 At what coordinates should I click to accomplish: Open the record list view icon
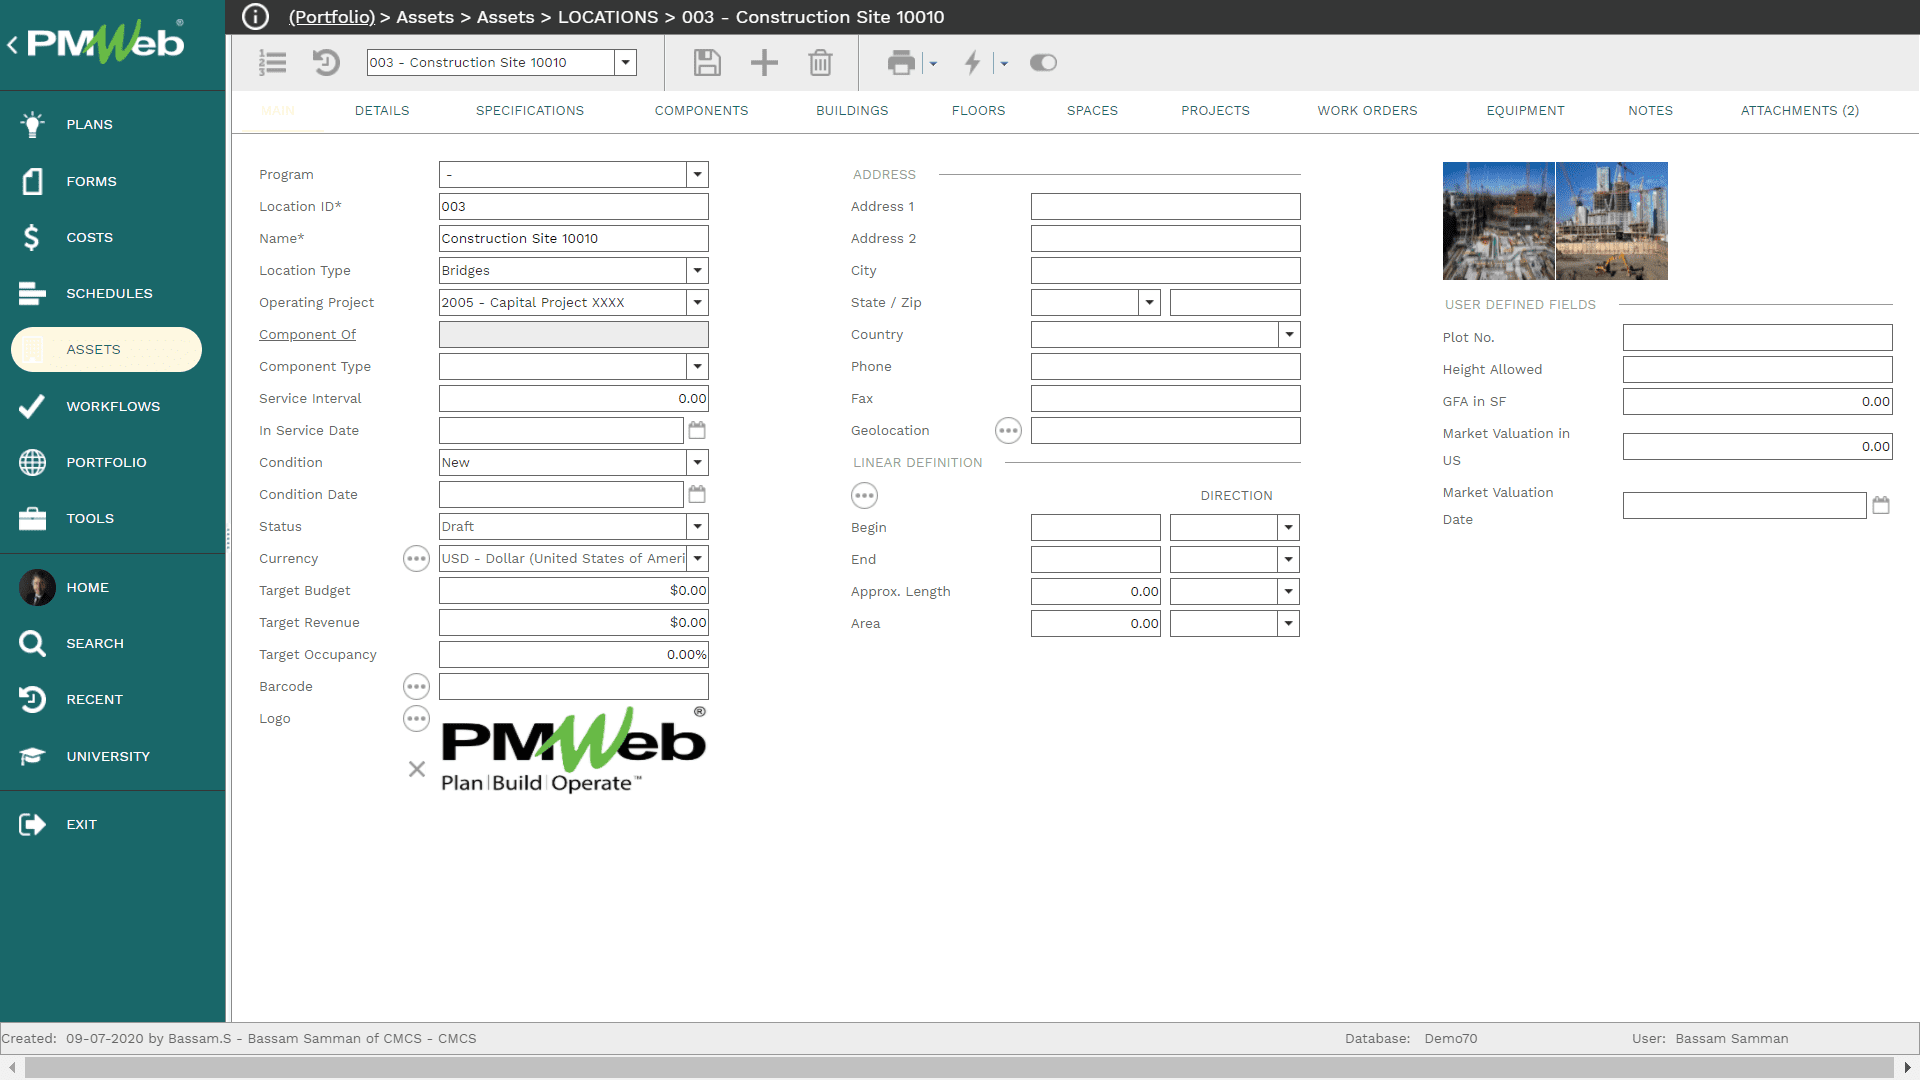[272, 63]
